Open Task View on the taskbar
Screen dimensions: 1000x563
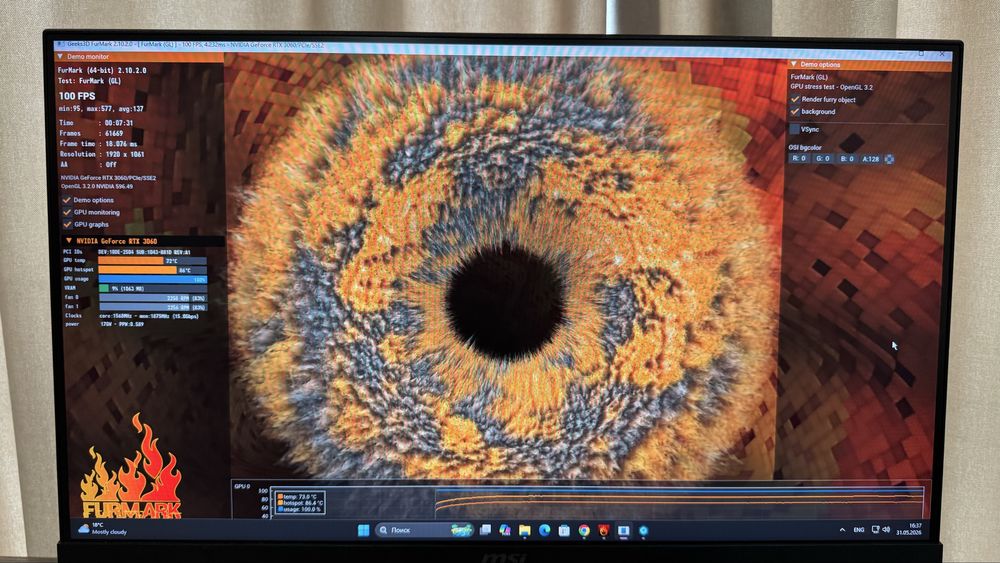pos(485,530)
